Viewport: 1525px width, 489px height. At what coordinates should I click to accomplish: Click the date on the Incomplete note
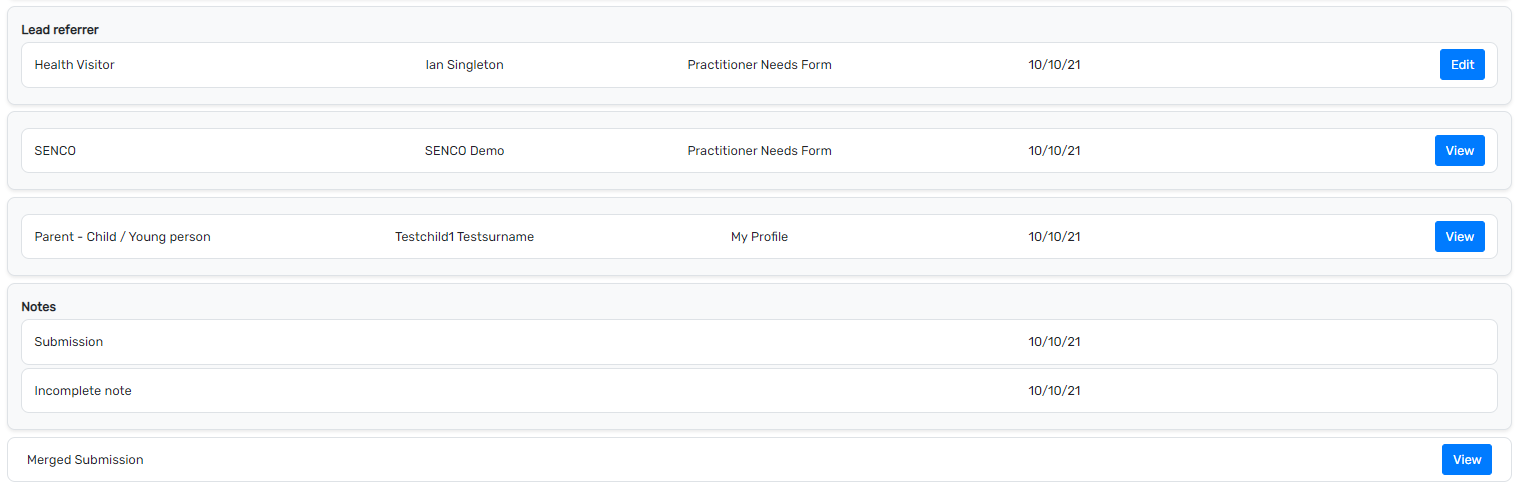click(x=1054, y=391)
